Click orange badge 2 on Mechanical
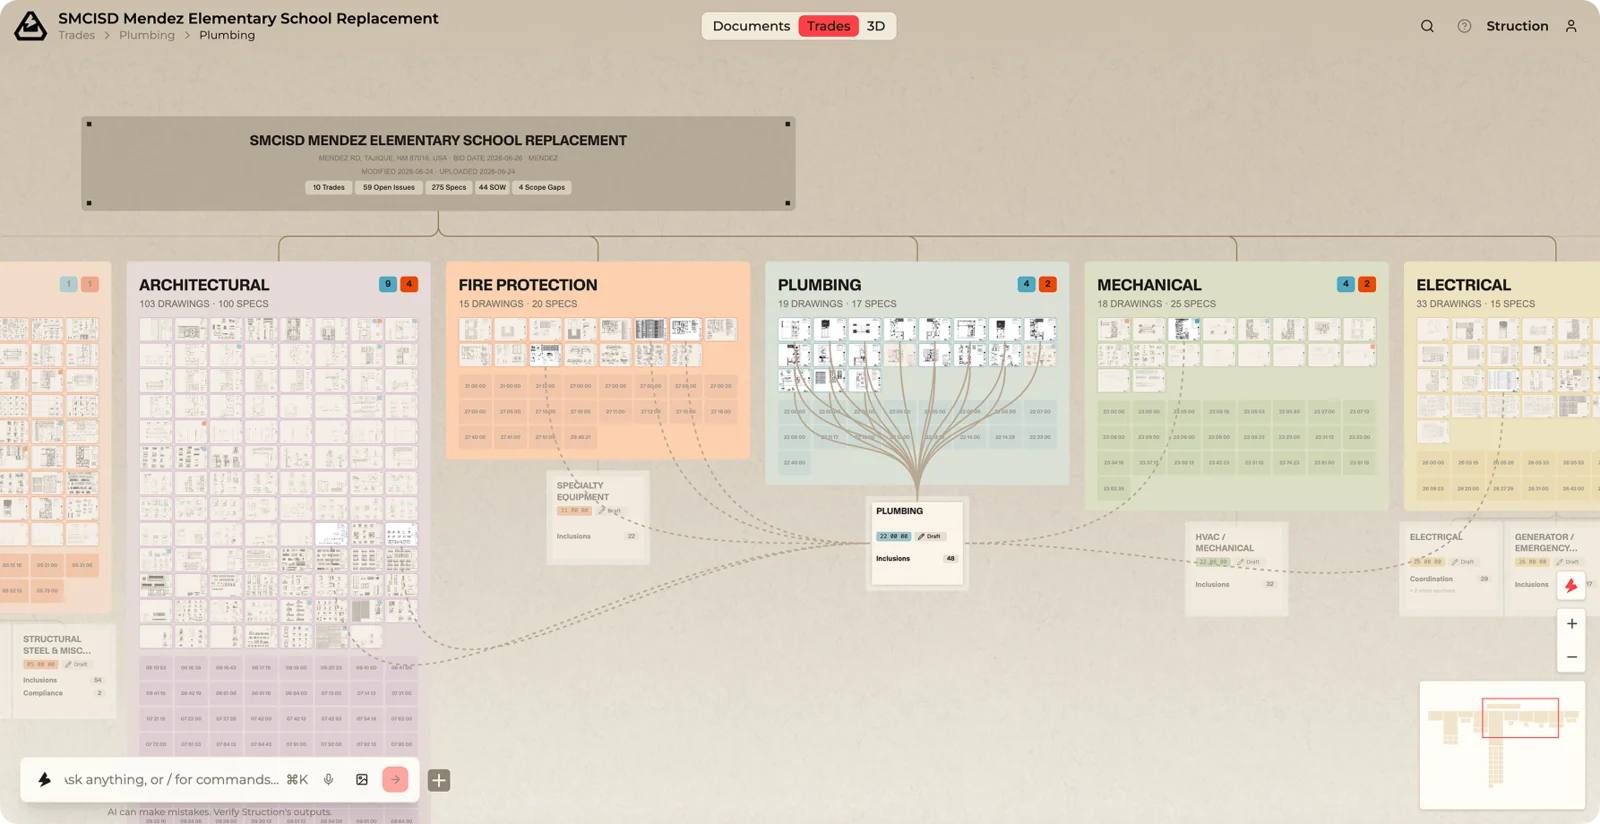 (x=1367, y=284)
